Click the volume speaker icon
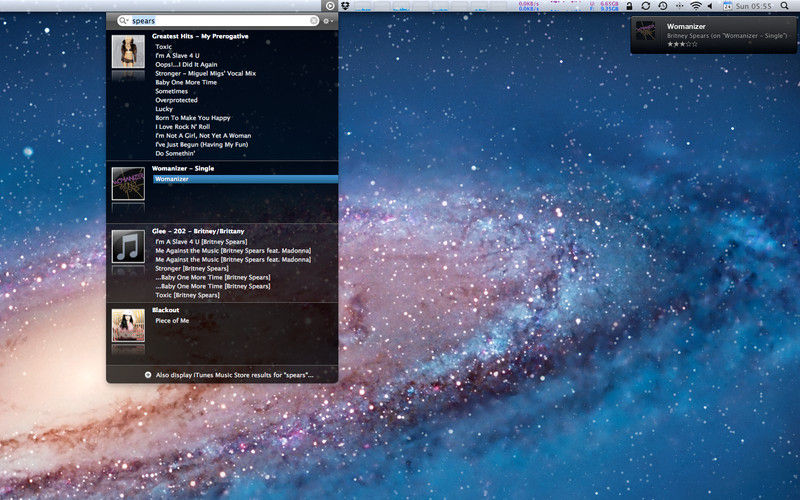This screenshot has height=500, width=800. pyautogui.click(x=710, y=6)
